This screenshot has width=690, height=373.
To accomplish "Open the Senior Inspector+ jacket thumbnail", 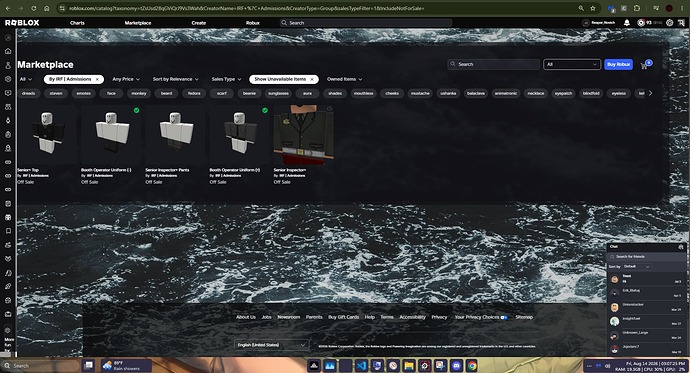I will click(304, 135).
